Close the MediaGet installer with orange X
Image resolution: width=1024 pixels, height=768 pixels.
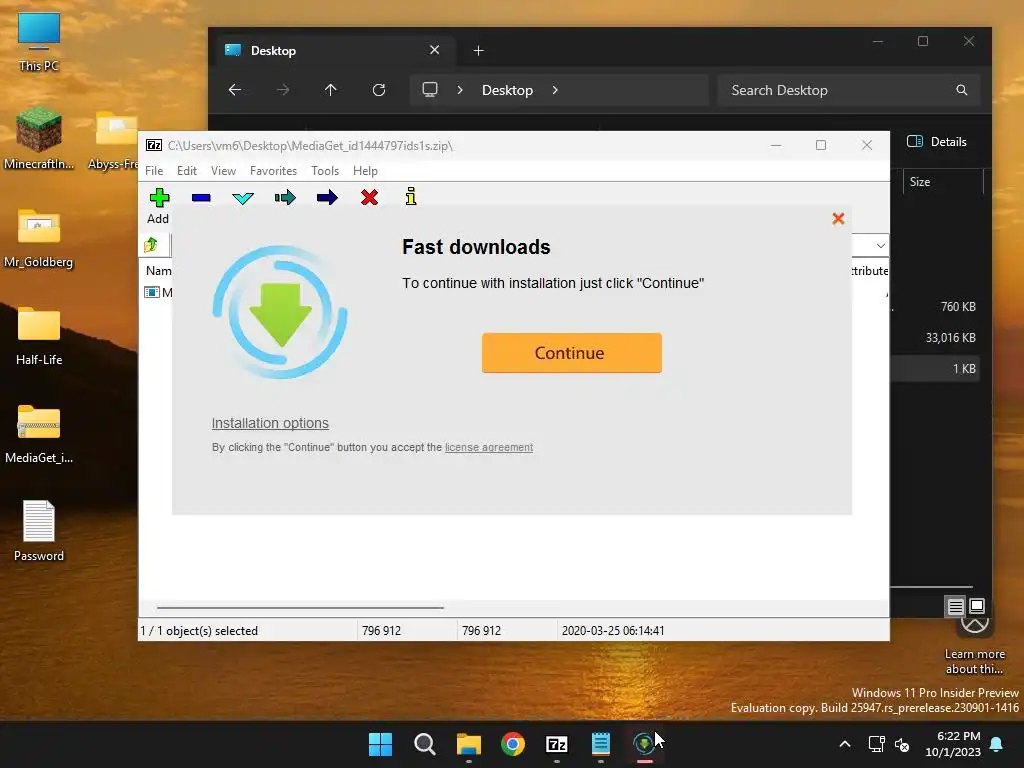point(839,219)
